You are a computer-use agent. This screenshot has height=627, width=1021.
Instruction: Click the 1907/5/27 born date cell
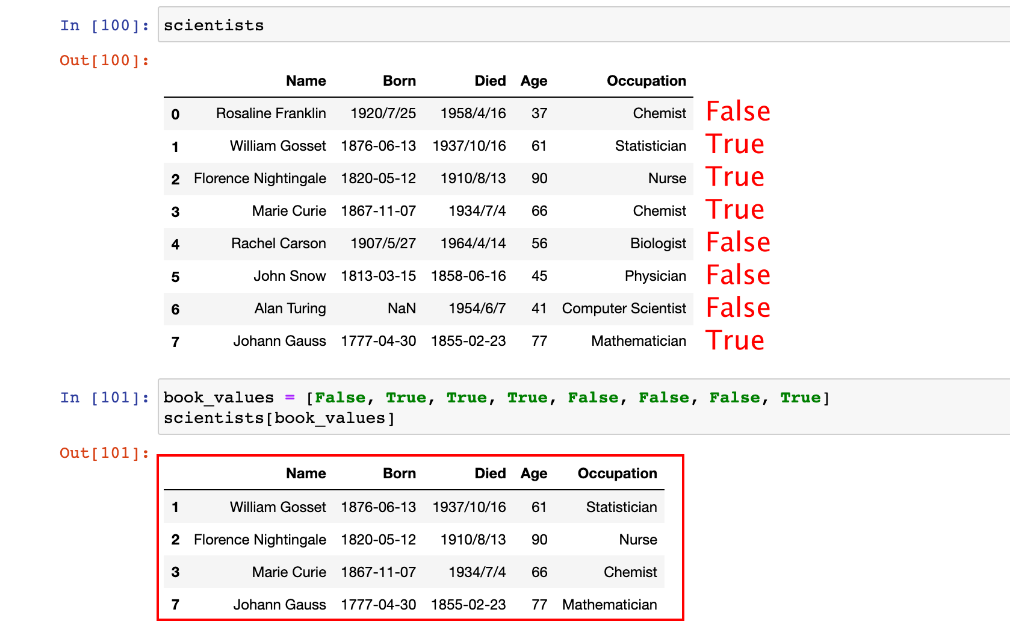coord(383,244)
